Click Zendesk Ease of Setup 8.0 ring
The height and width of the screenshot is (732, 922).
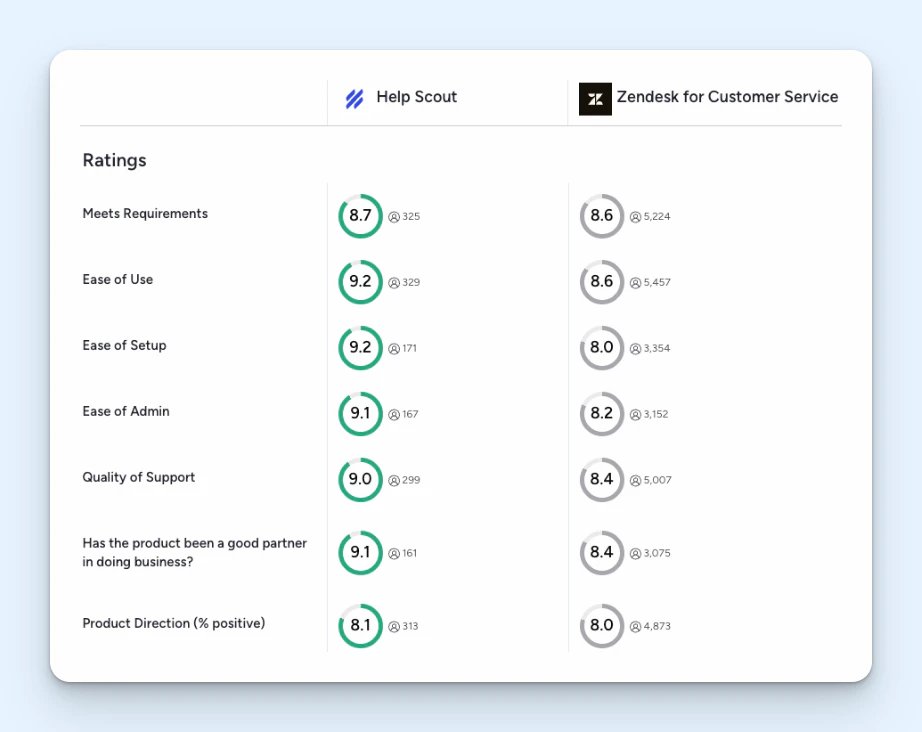coord(602,347)
